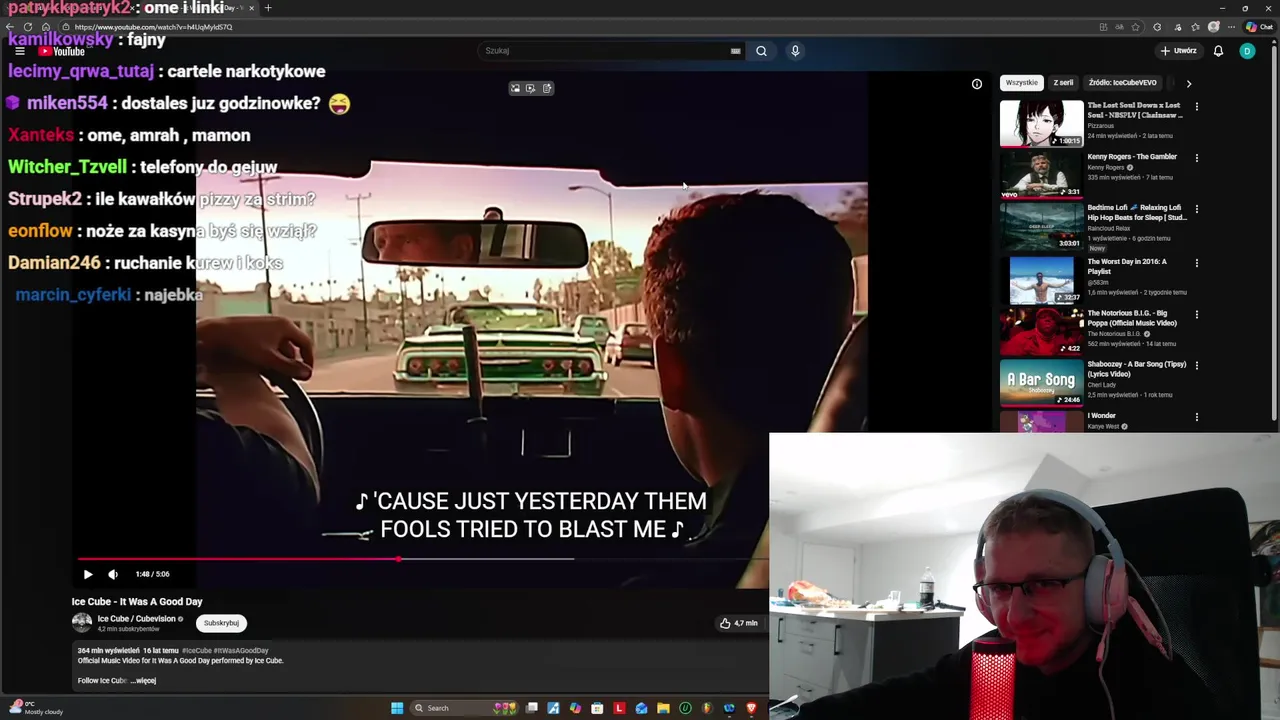The height and width of the screenshot is (720, 1280).
Task: Open YouTube hamburger guide menu
Action: click(19, 51)
